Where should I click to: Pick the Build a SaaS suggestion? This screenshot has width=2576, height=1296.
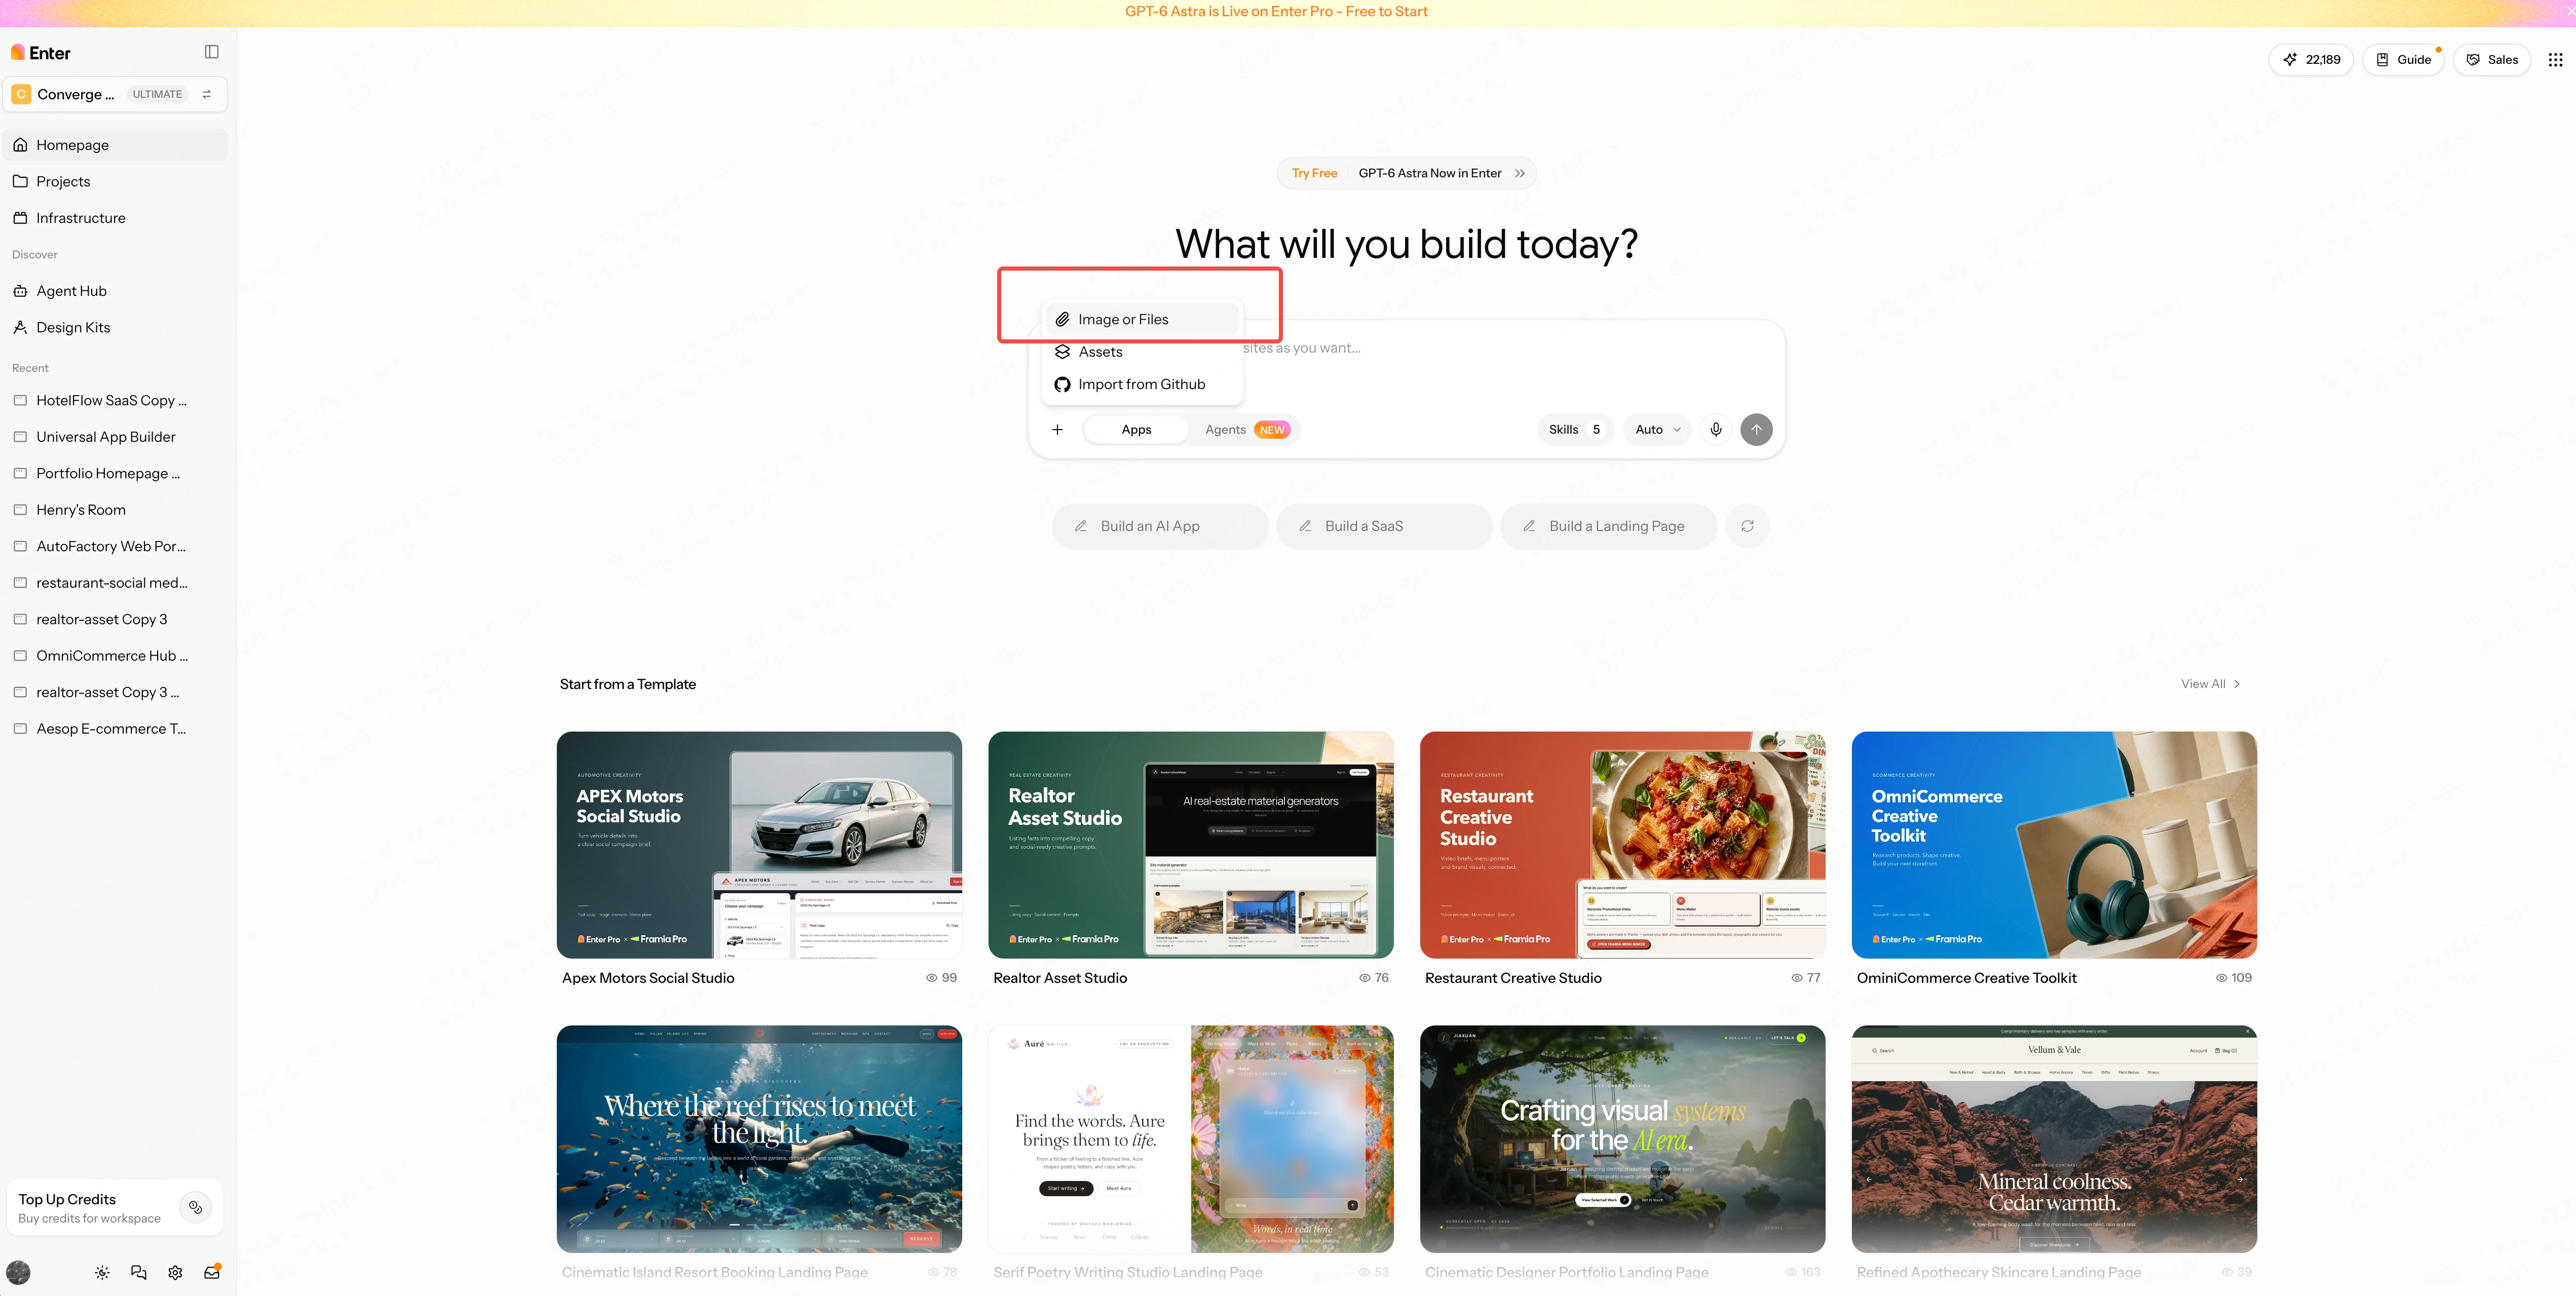click(1384, 526)
